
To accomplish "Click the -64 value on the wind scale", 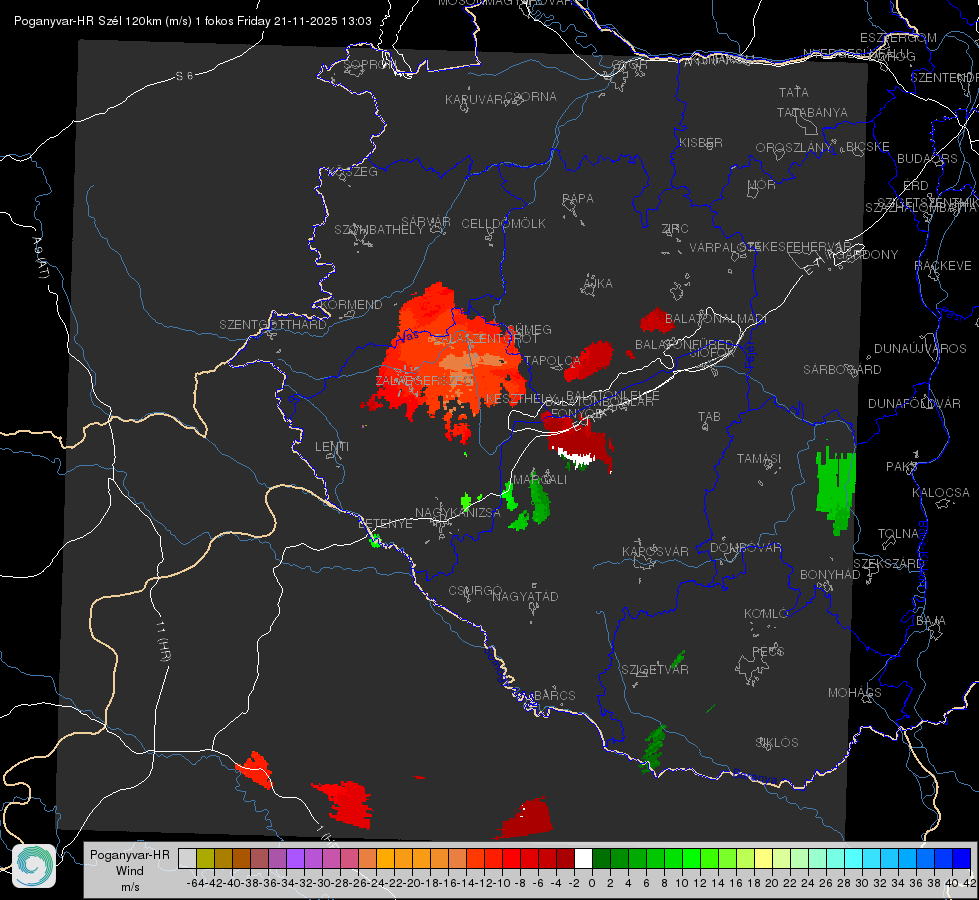I will [196, 883].
